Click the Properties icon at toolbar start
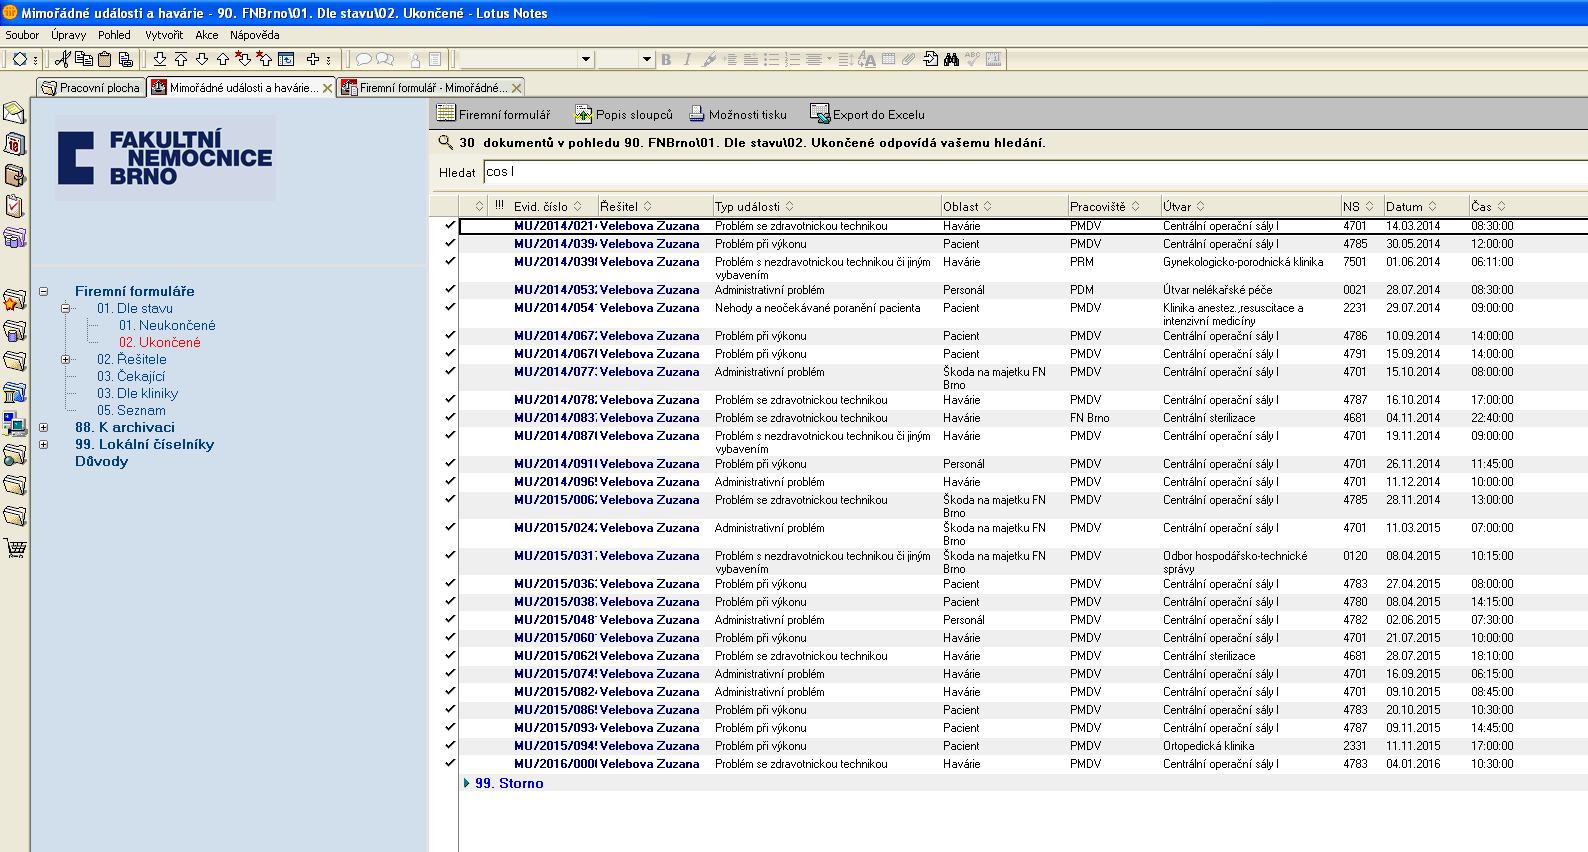 click(x=19, y=59)
